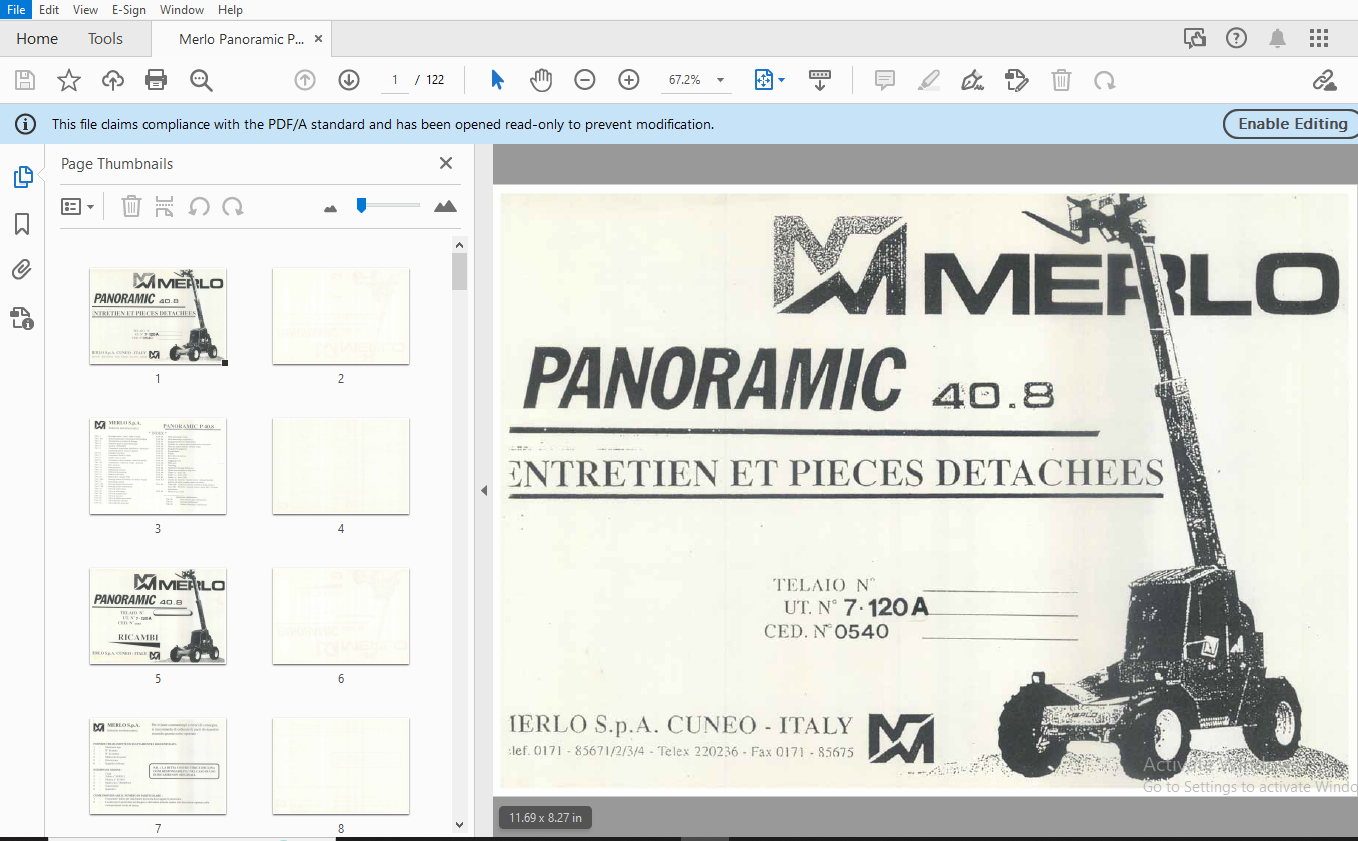Image resolution: width=1358 pixels, height=841 pixels.
Task: Click the thumbnails scrollbar down arrow
Action: pos(460,825)
